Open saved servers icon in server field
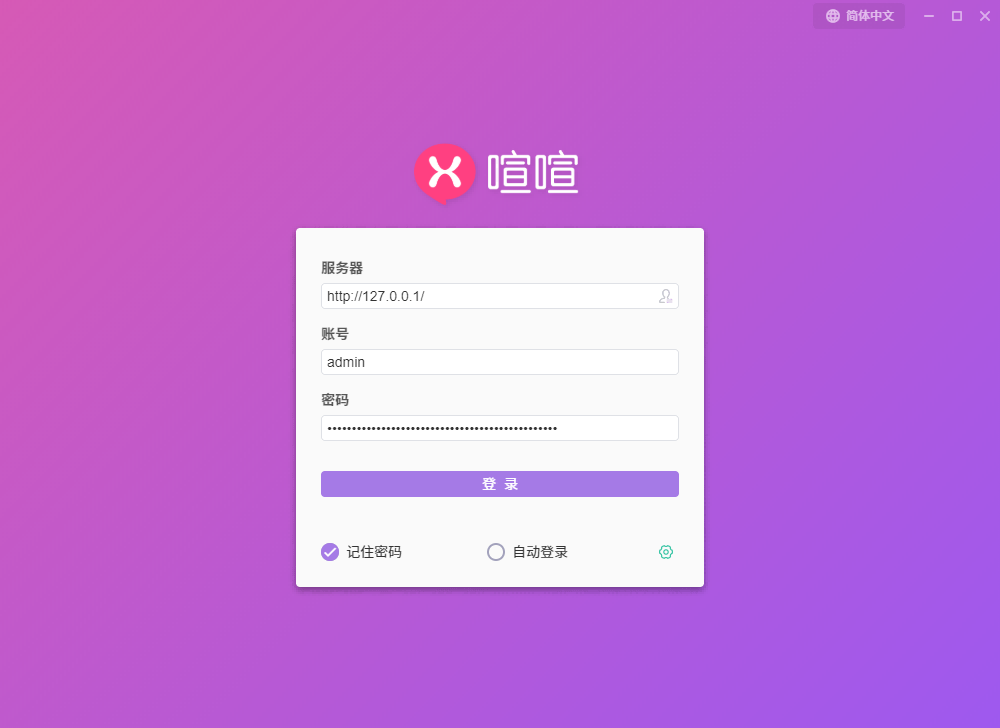This screenshot has height=728, width=1000. (665, 296)
